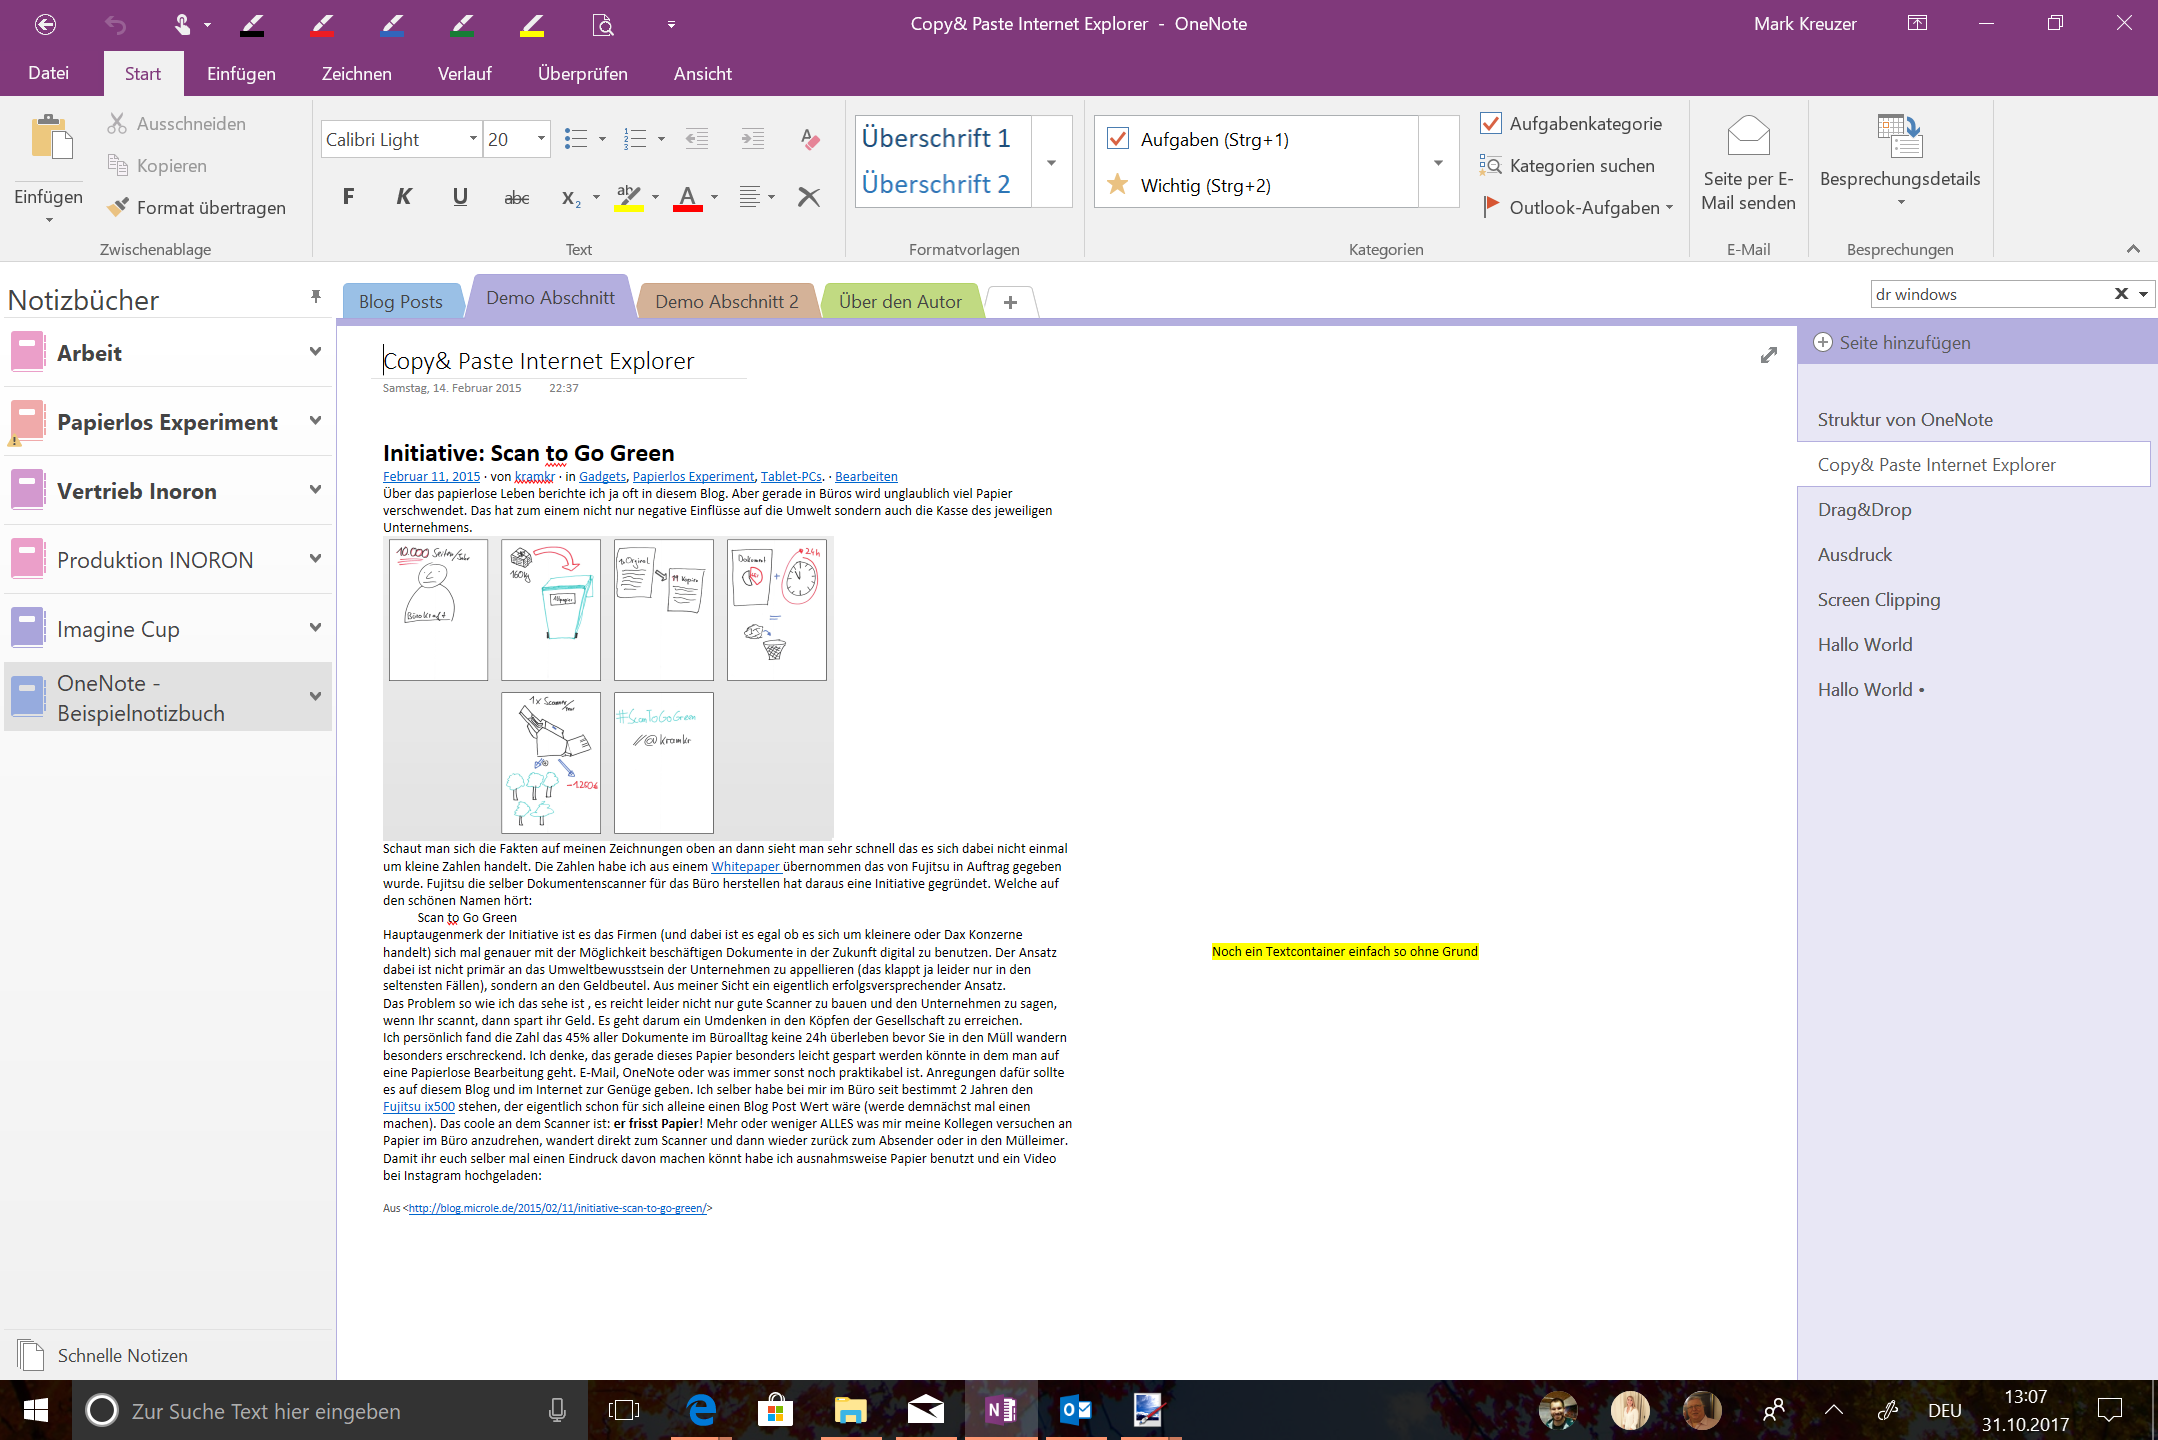This screenshot has width=2158, height=1440.
Task: Open the Formatvorlagen styles gallery dropdown
Action: tap(1051, 162)
